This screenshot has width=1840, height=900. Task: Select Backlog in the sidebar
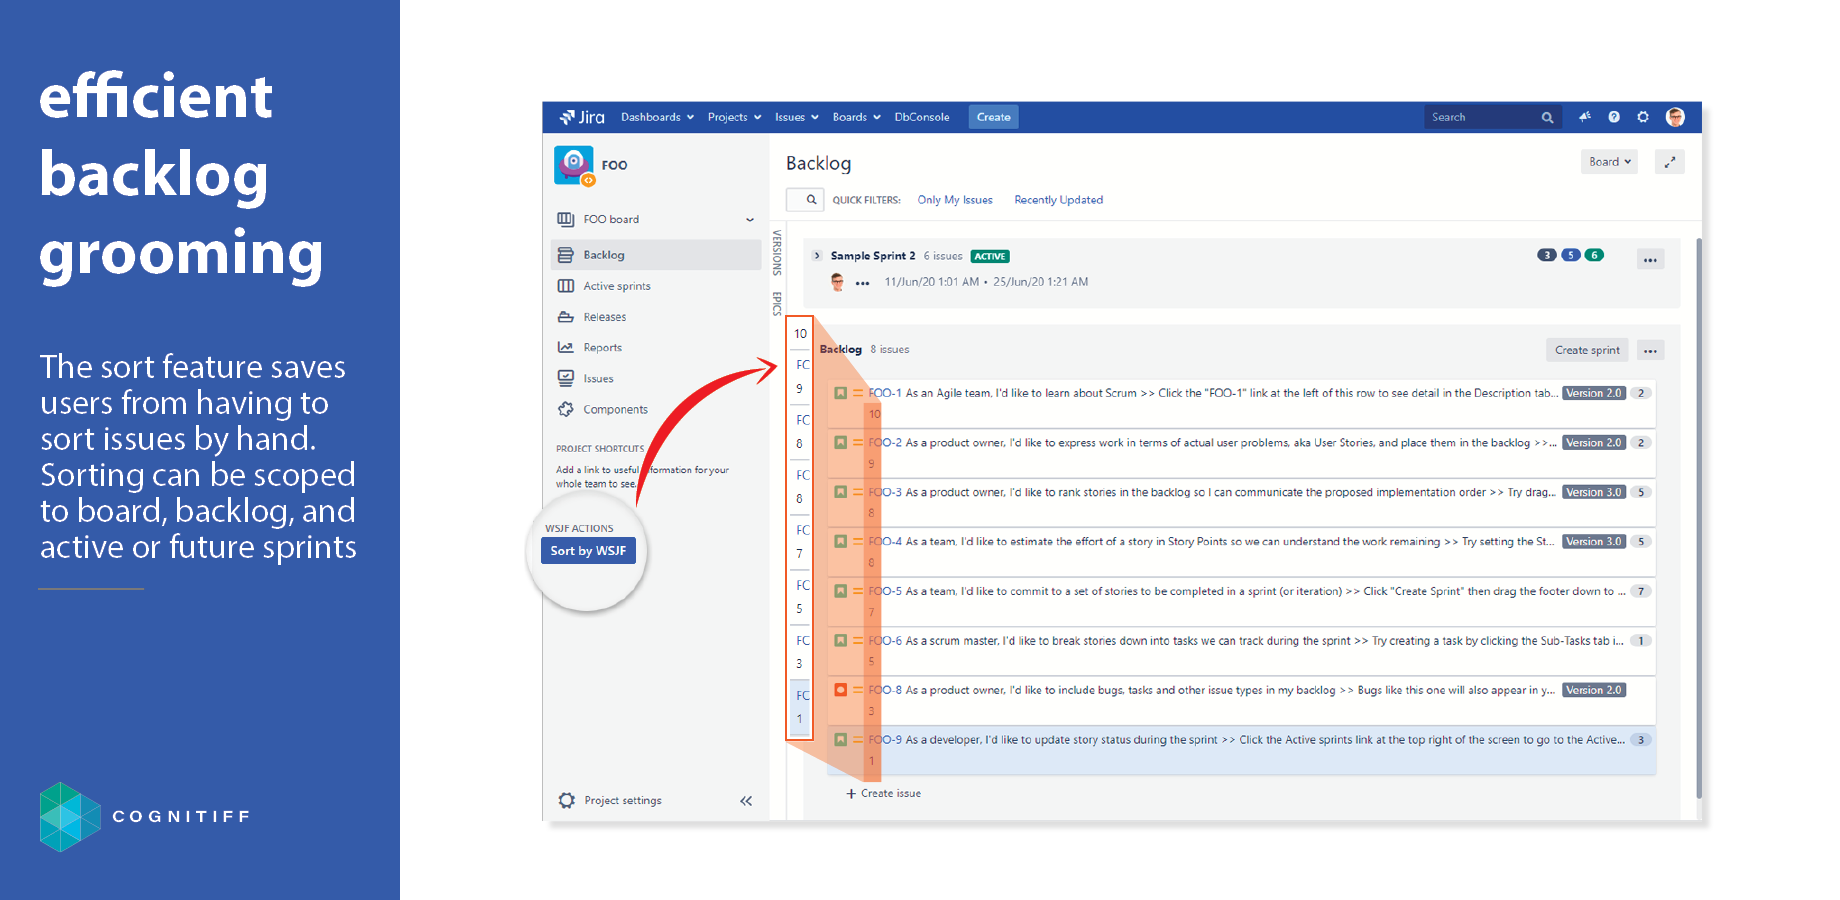pyautogui.click(x=656, y=255)
